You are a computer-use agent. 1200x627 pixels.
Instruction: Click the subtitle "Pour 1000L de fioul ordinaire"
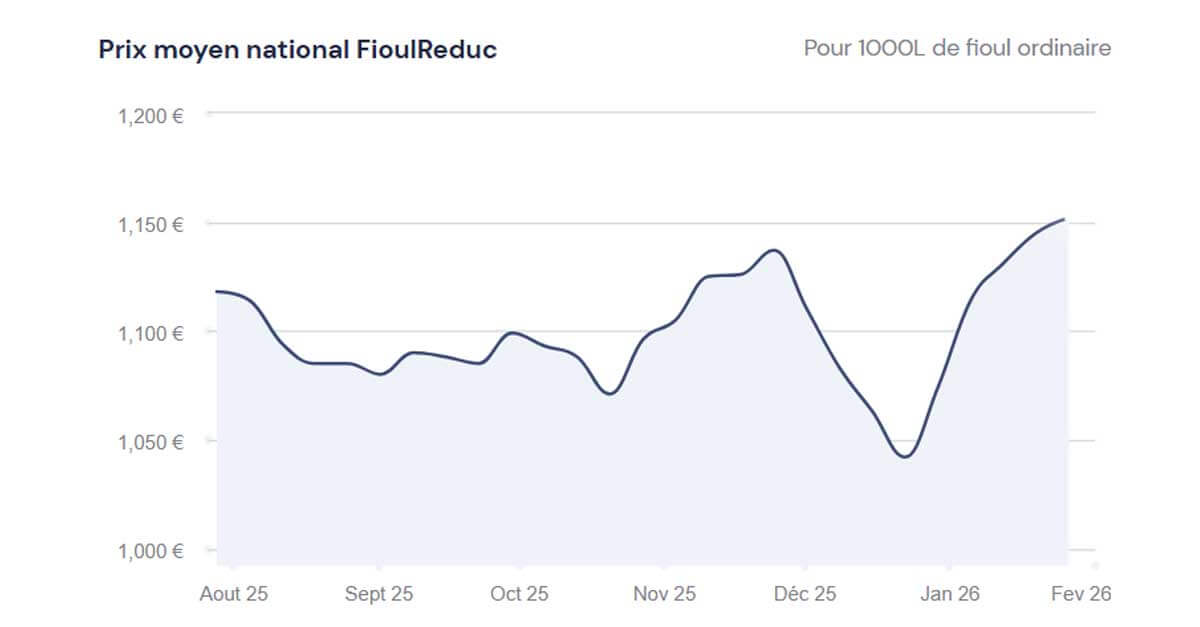[x=957, y=48]
